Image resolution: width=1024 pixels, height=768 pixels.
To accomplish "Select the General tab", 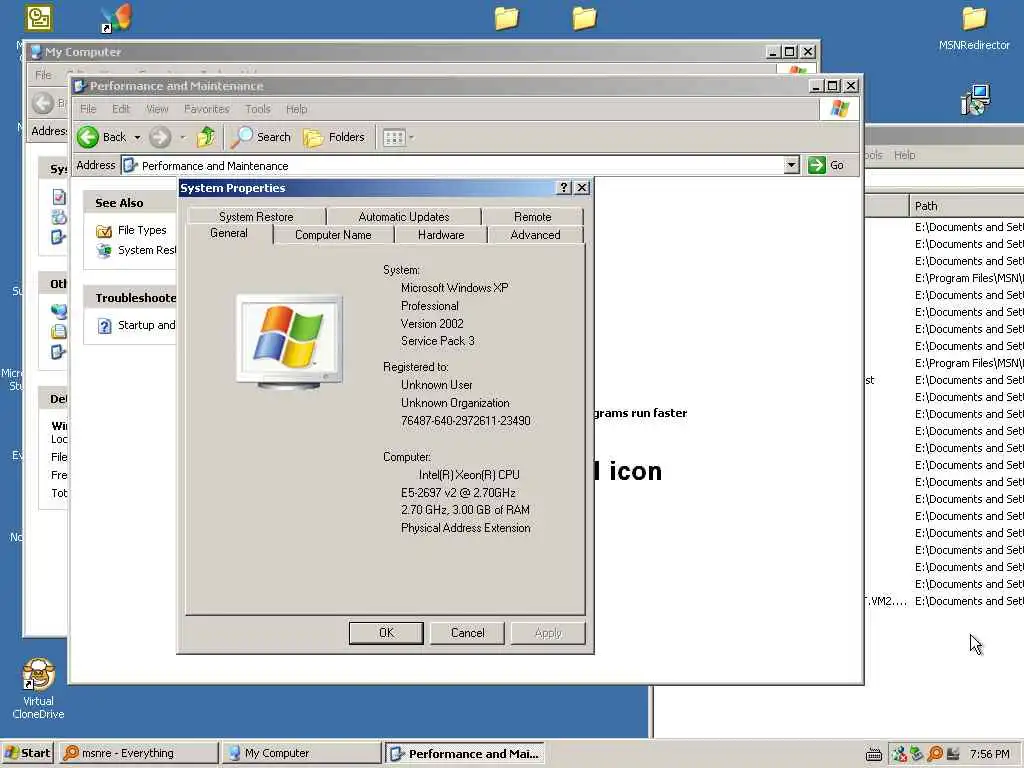I will click(229, 233).
